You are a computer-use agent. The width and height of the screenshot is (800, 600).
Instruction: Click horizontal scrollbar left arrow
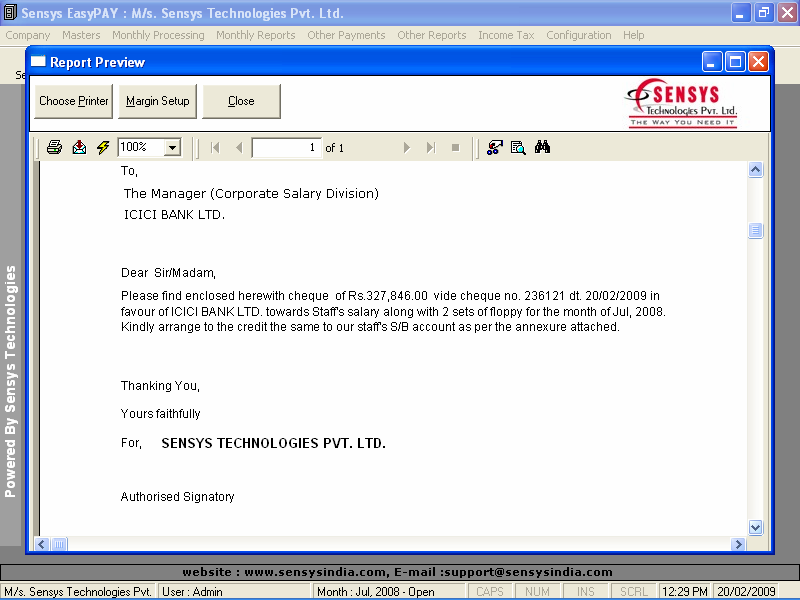tap(42, 544)
